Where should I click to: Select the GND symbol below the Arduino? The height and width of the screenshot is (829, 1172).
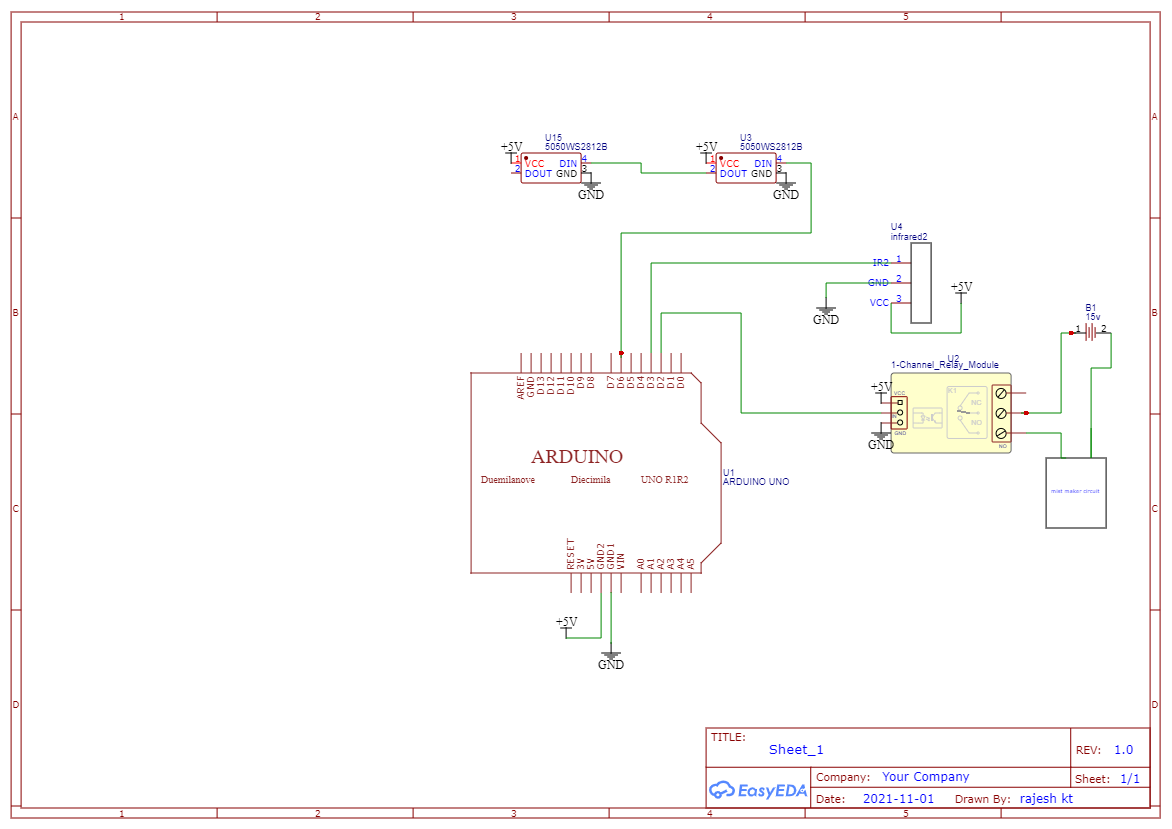[x=611, y=659]
